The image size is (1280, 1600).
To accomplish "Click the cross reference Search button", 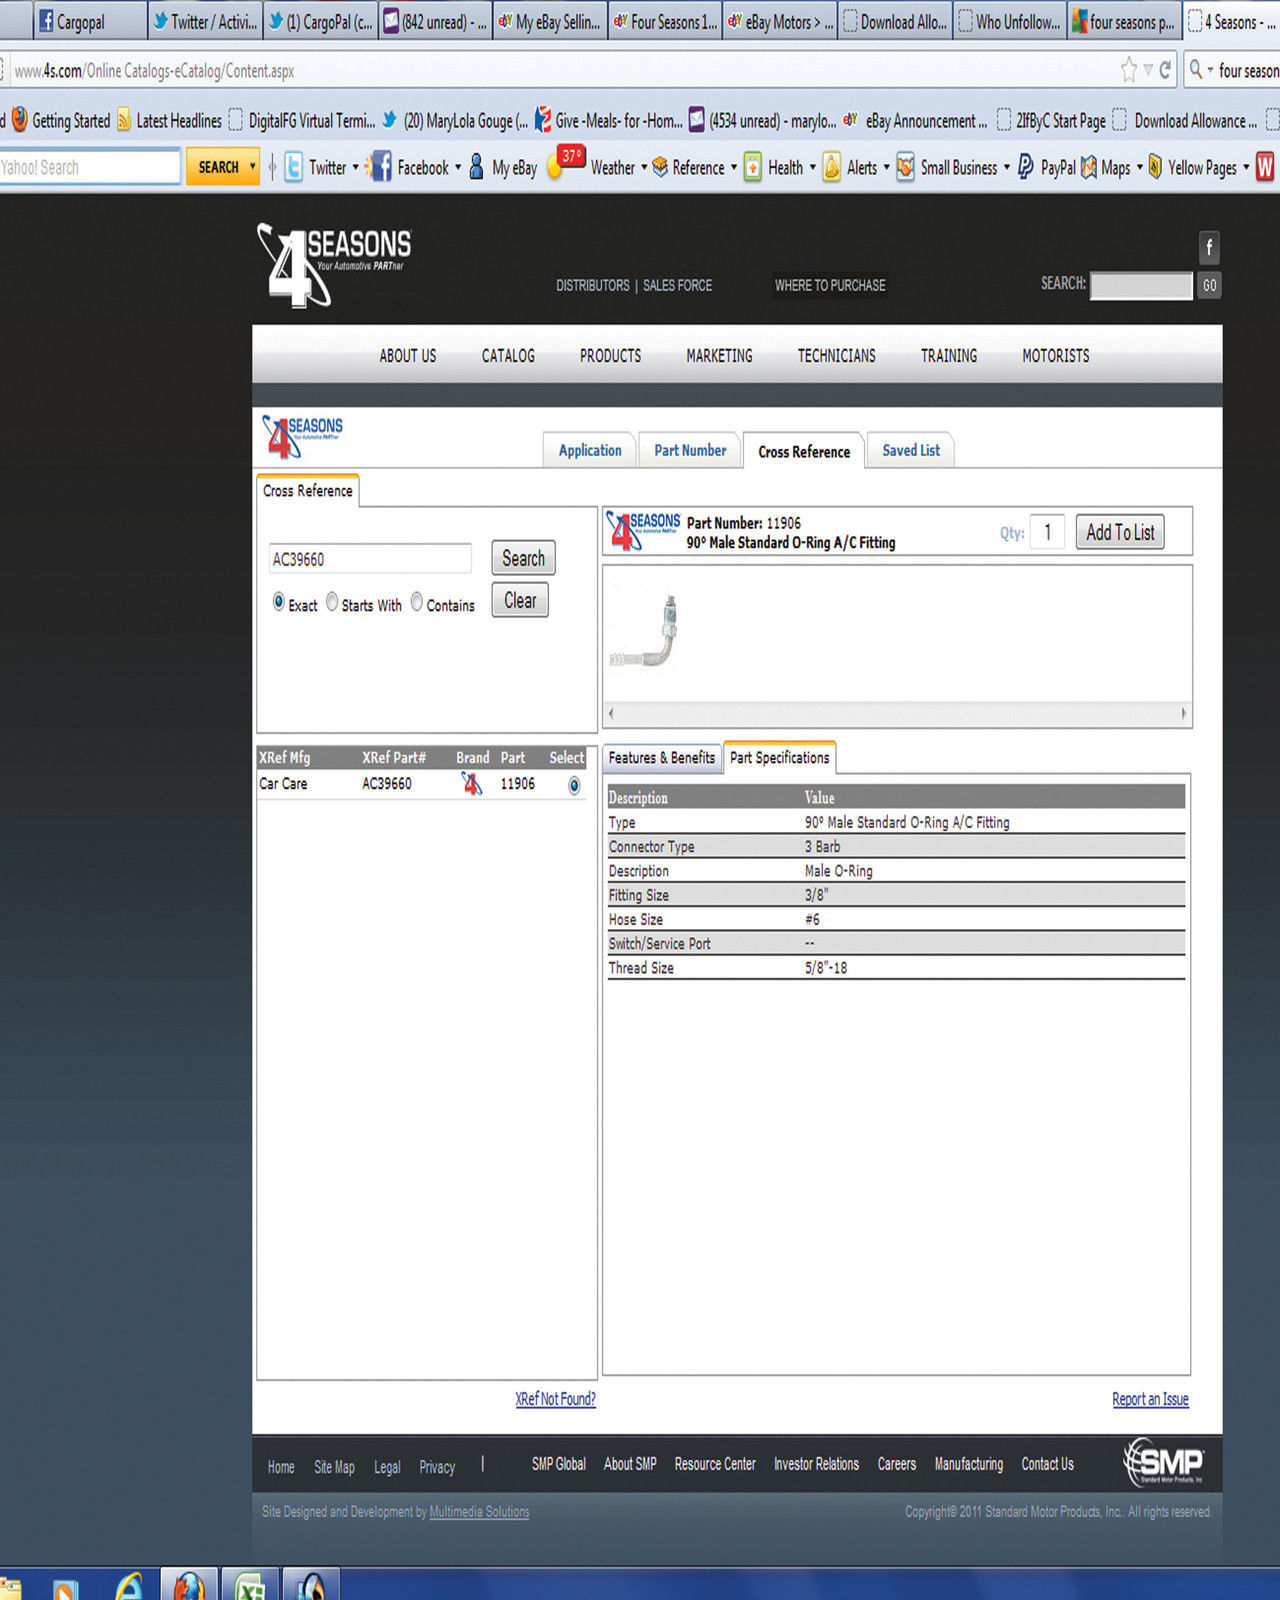I will [523, 558].
